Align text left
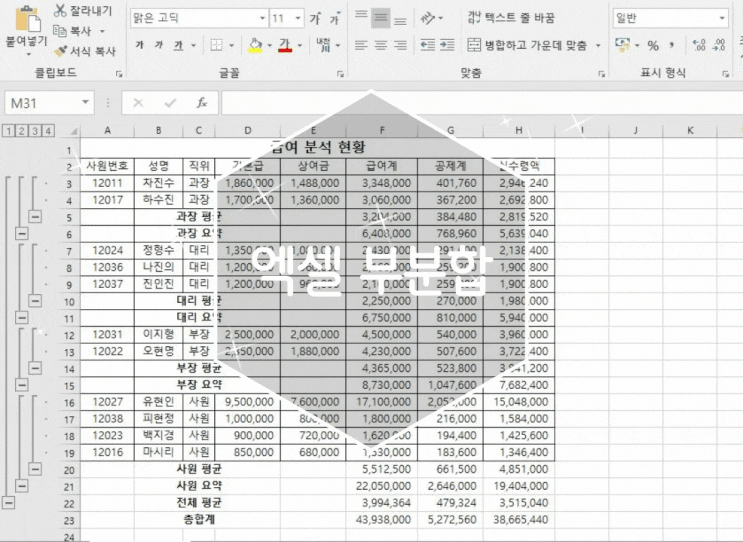The image size is (743, 542). coord(361,45)
